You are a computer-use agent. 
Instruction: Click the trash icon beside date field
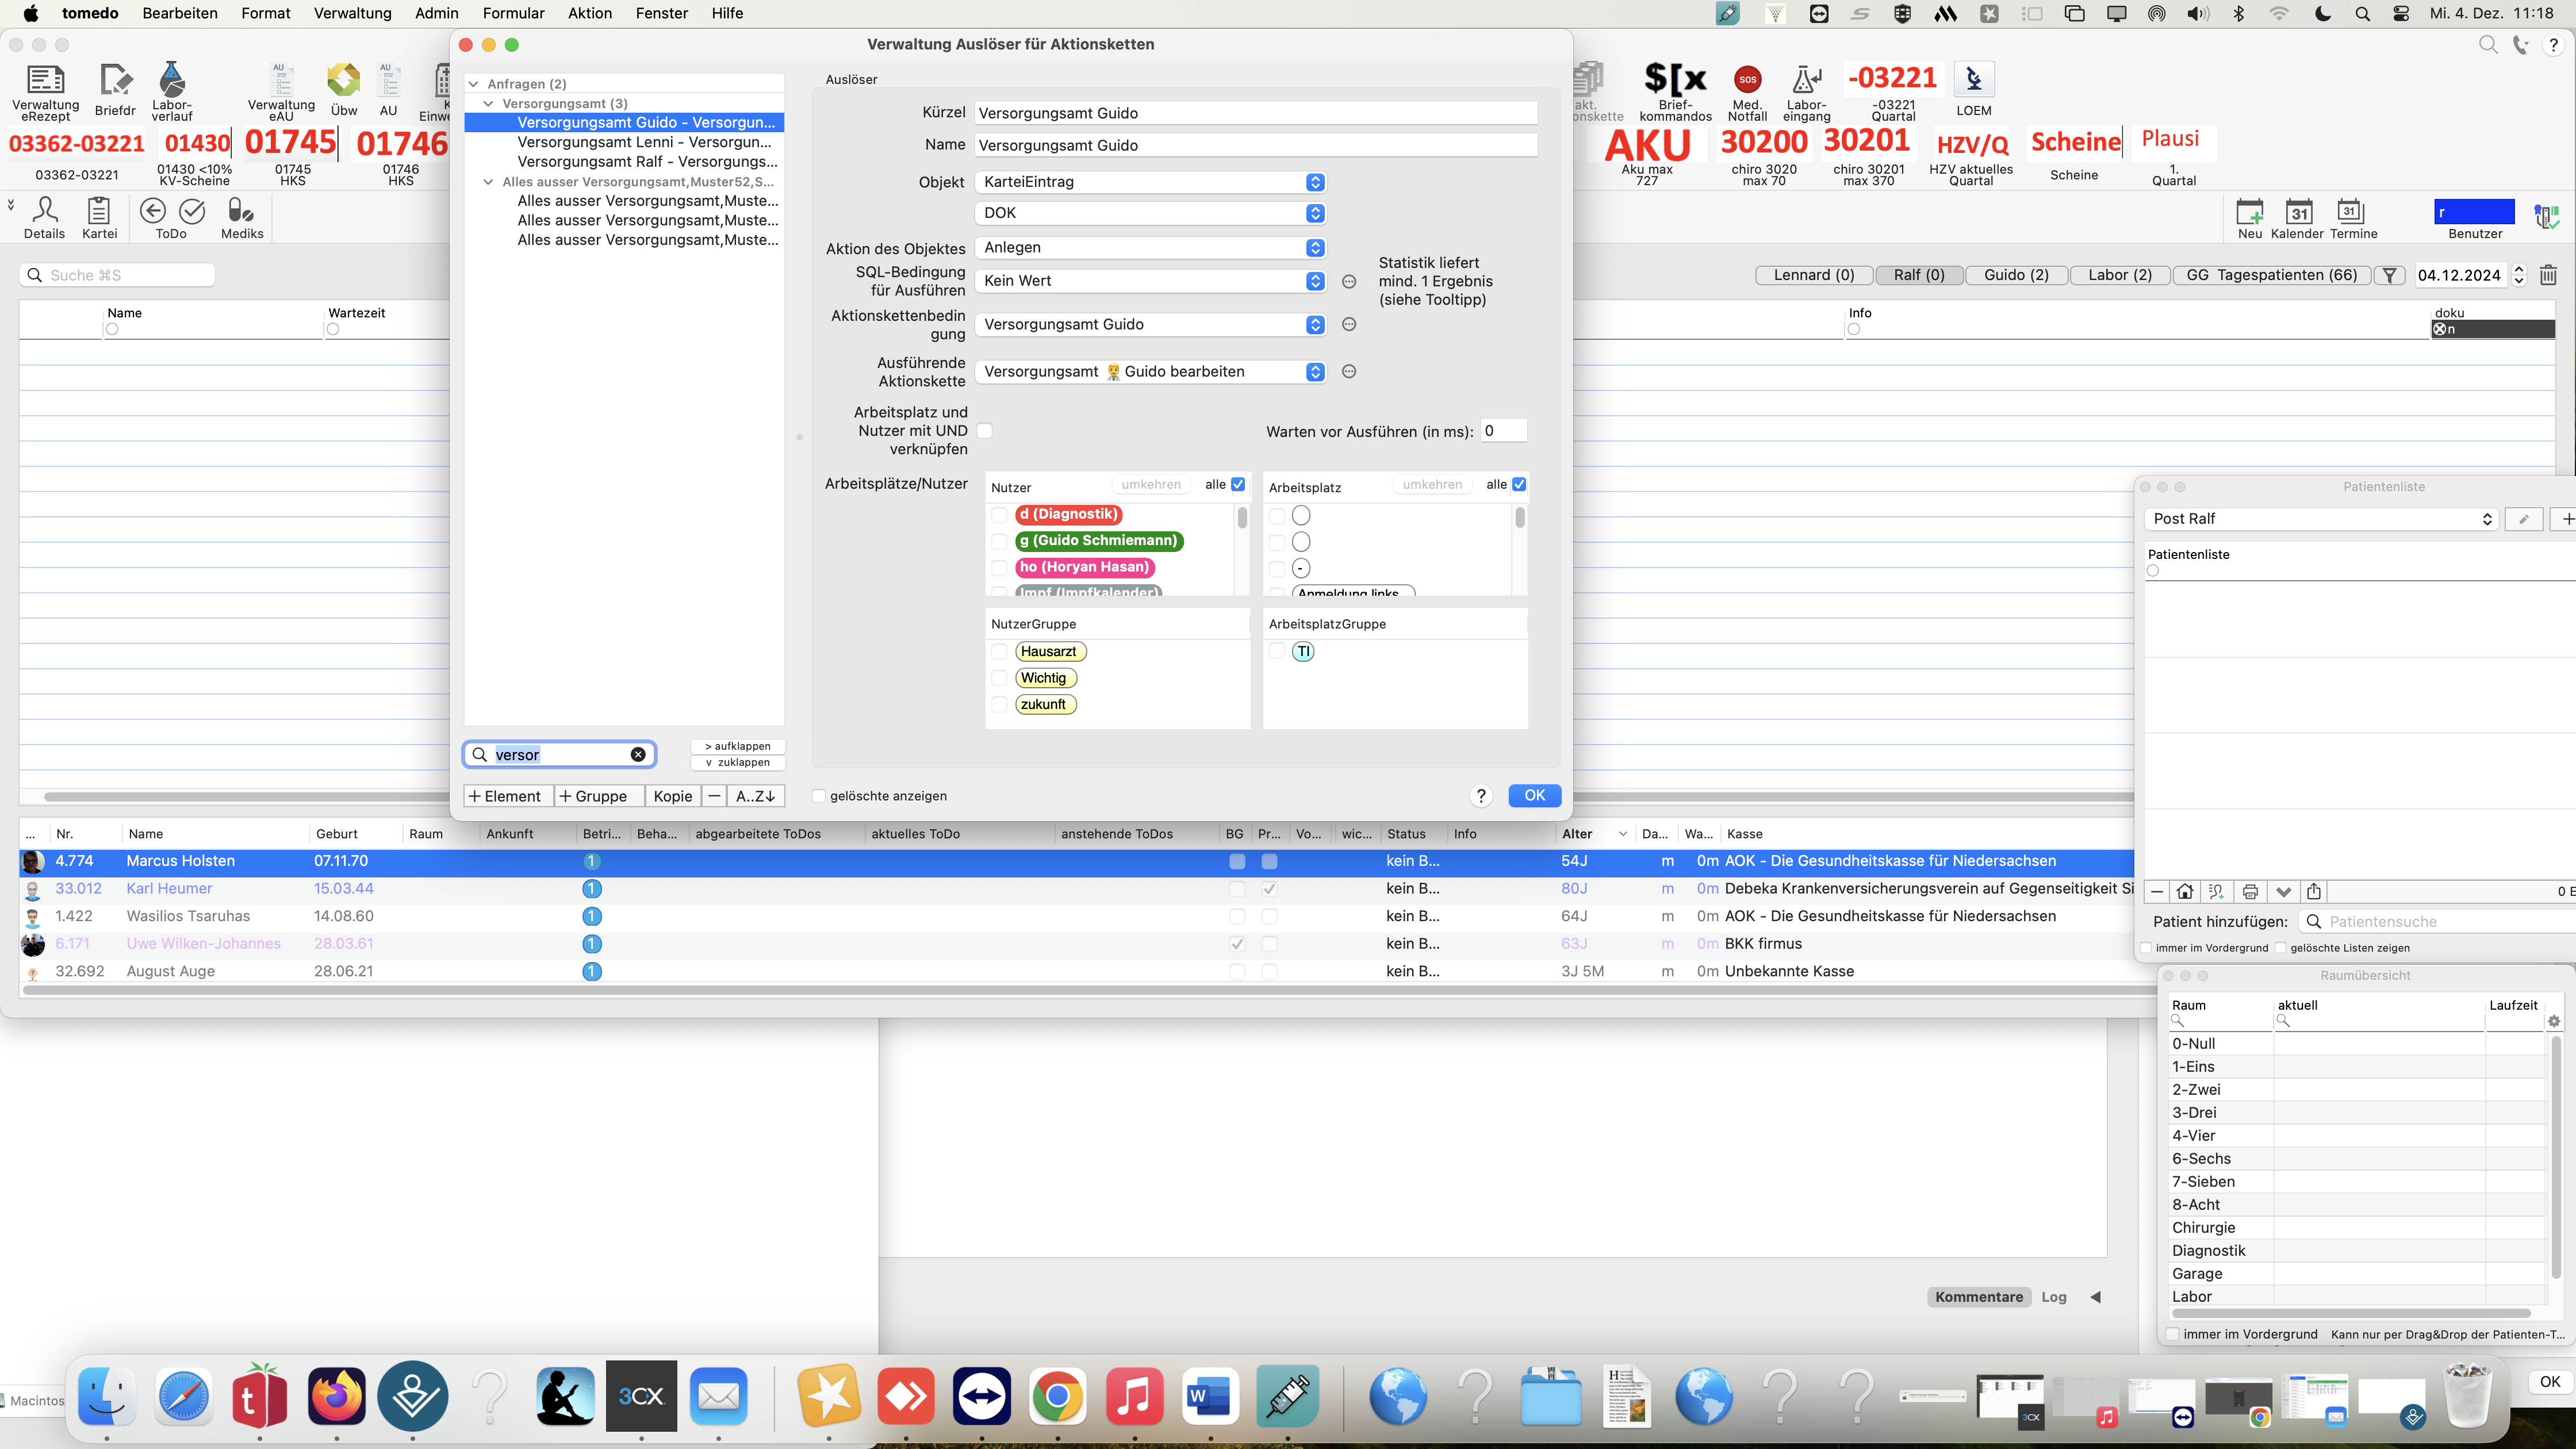point(2548,275)
